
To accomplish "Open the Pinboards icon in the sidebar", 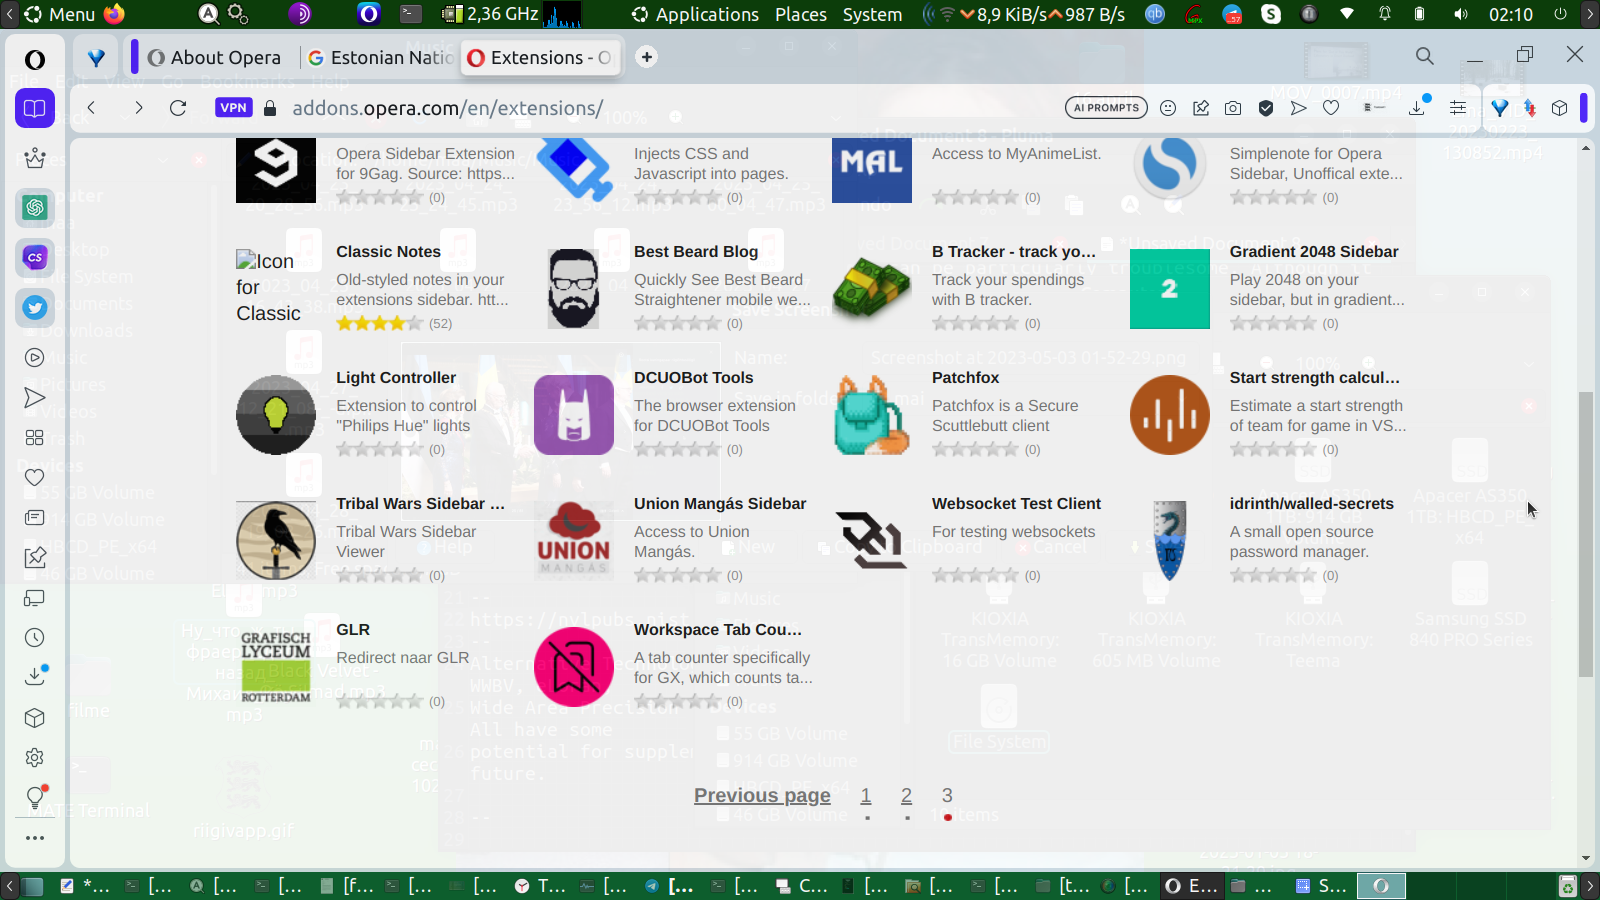I will 35,558.
